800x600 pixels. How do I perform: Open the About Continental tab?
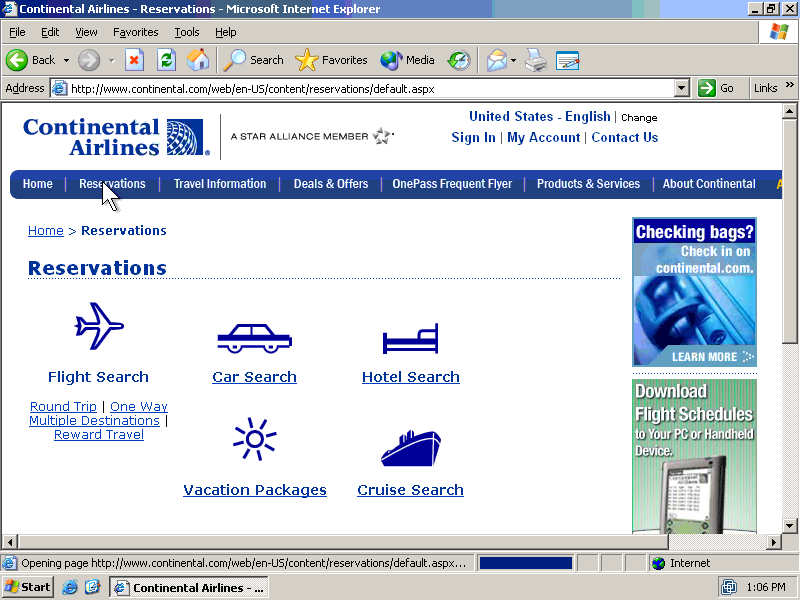pos(709,184)
